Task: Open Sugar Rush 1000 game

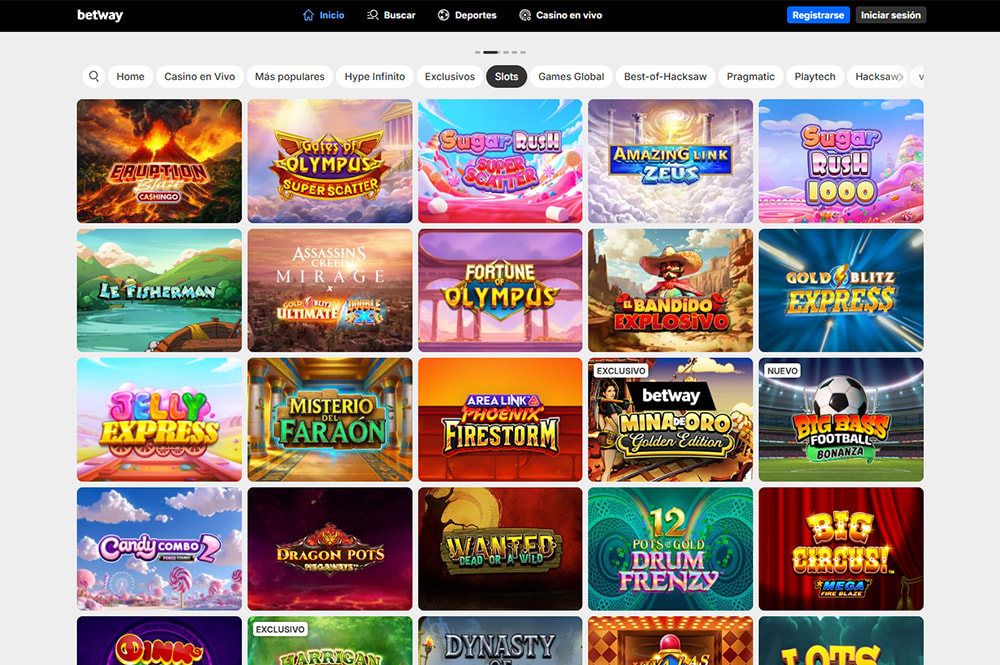Action: [x=841, y=161]
